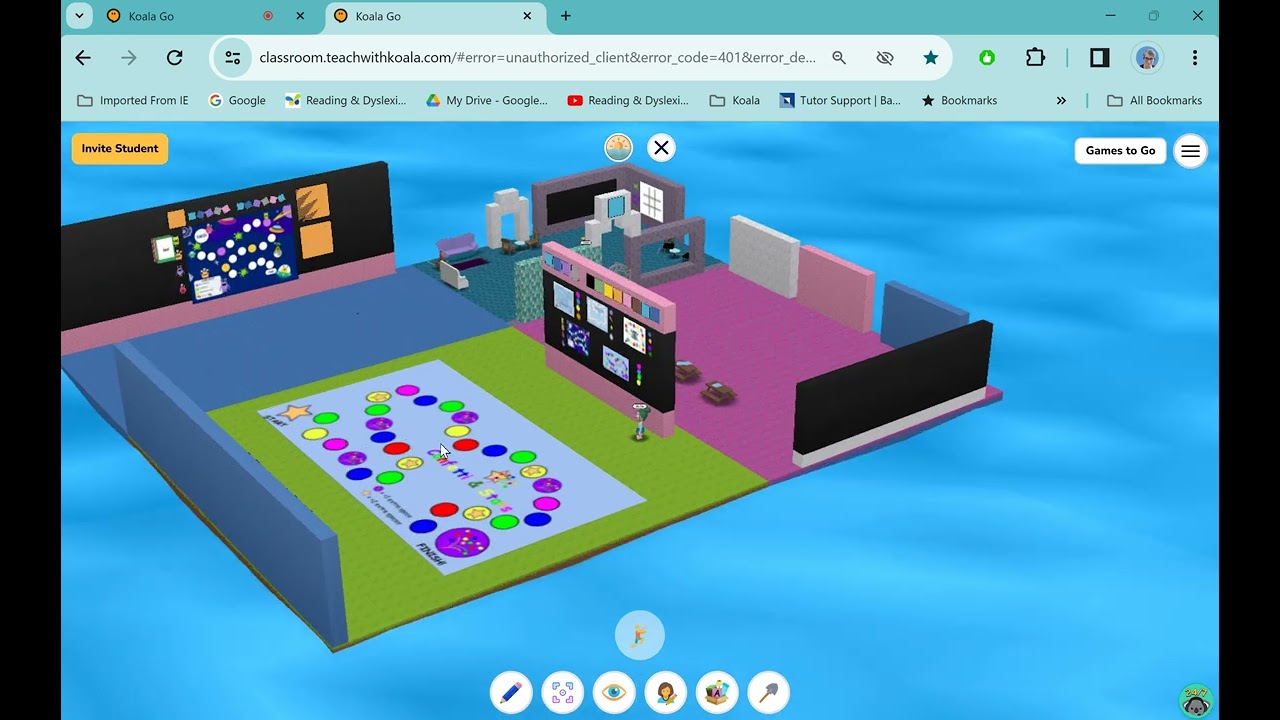Reload the current page
1280x720 pixels.
click(x=175, y=58)
